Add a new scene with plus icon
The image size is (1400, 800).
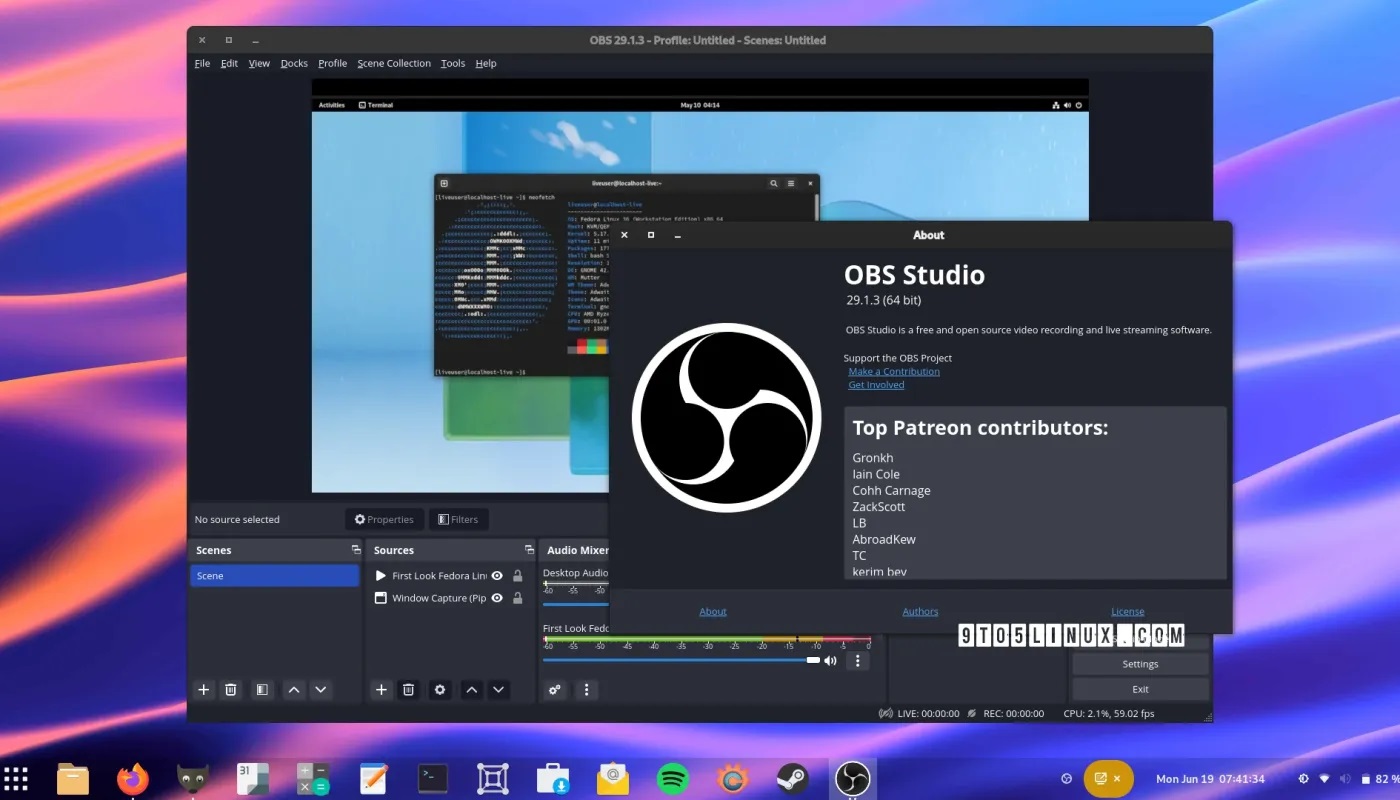click(x=204, y=690)
